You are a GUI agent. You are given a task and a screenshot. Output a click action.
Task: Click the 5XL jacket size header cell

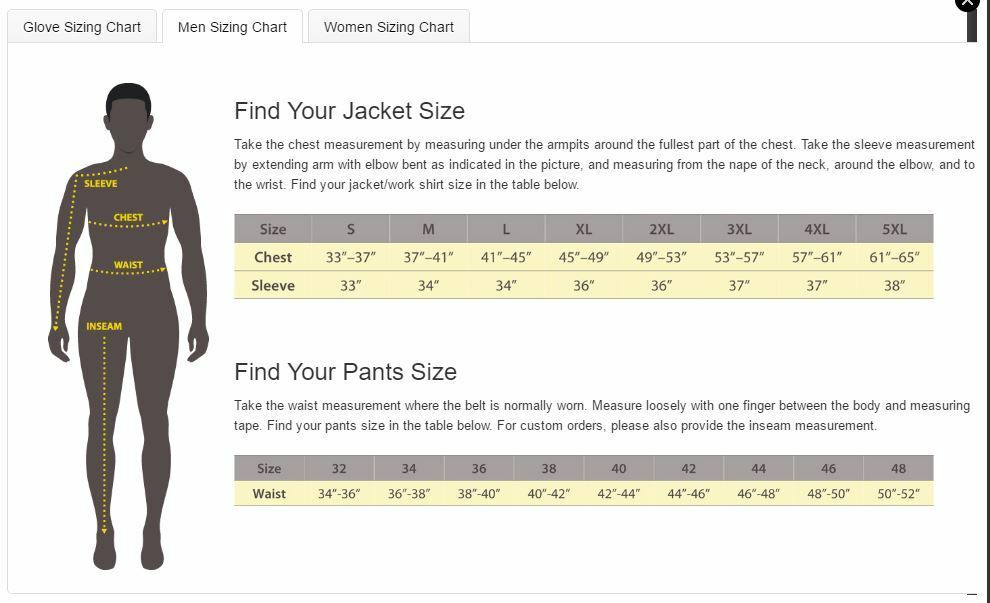894,229
